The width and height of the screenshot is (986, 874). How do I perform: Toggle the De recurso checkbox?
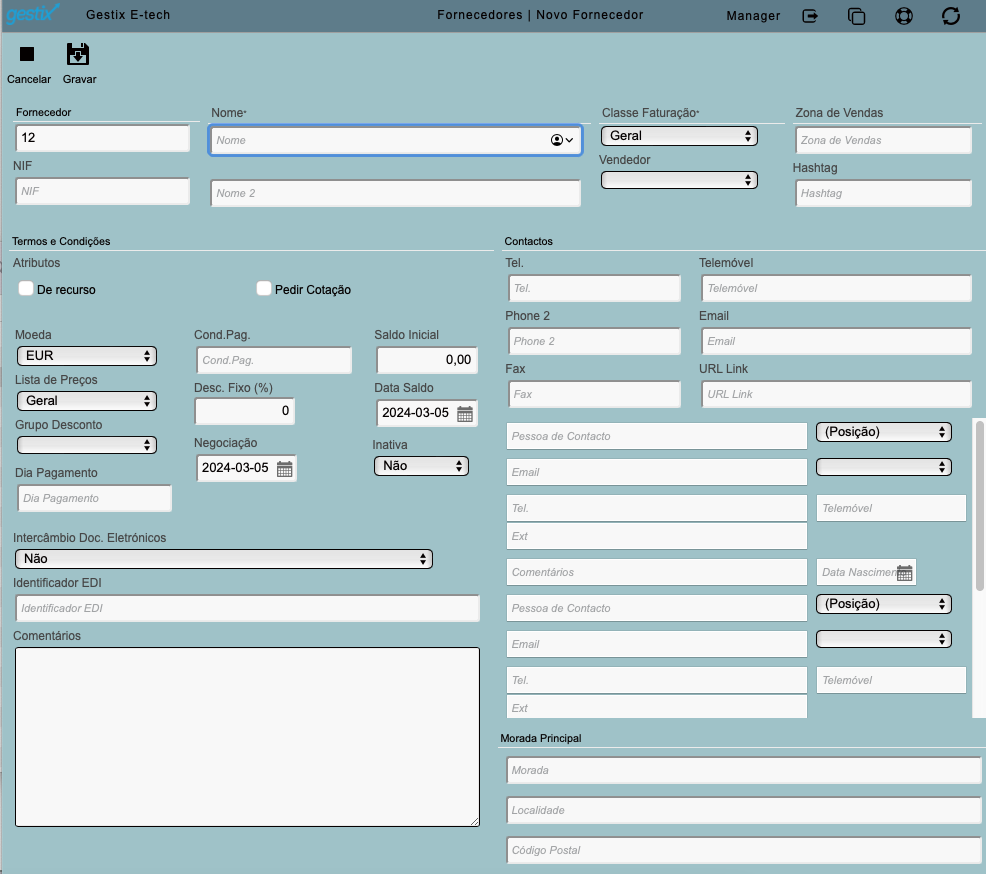coord(26,289)
